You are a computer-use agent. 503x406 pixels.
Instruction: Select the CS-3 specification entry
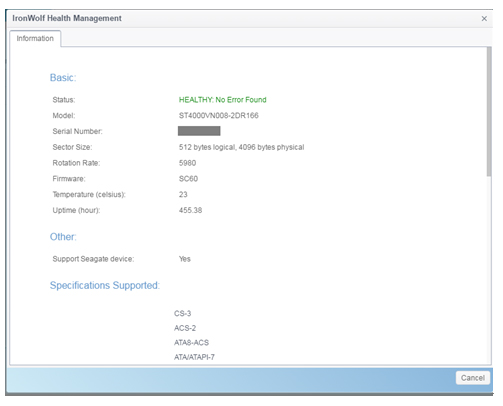point(182,313)
